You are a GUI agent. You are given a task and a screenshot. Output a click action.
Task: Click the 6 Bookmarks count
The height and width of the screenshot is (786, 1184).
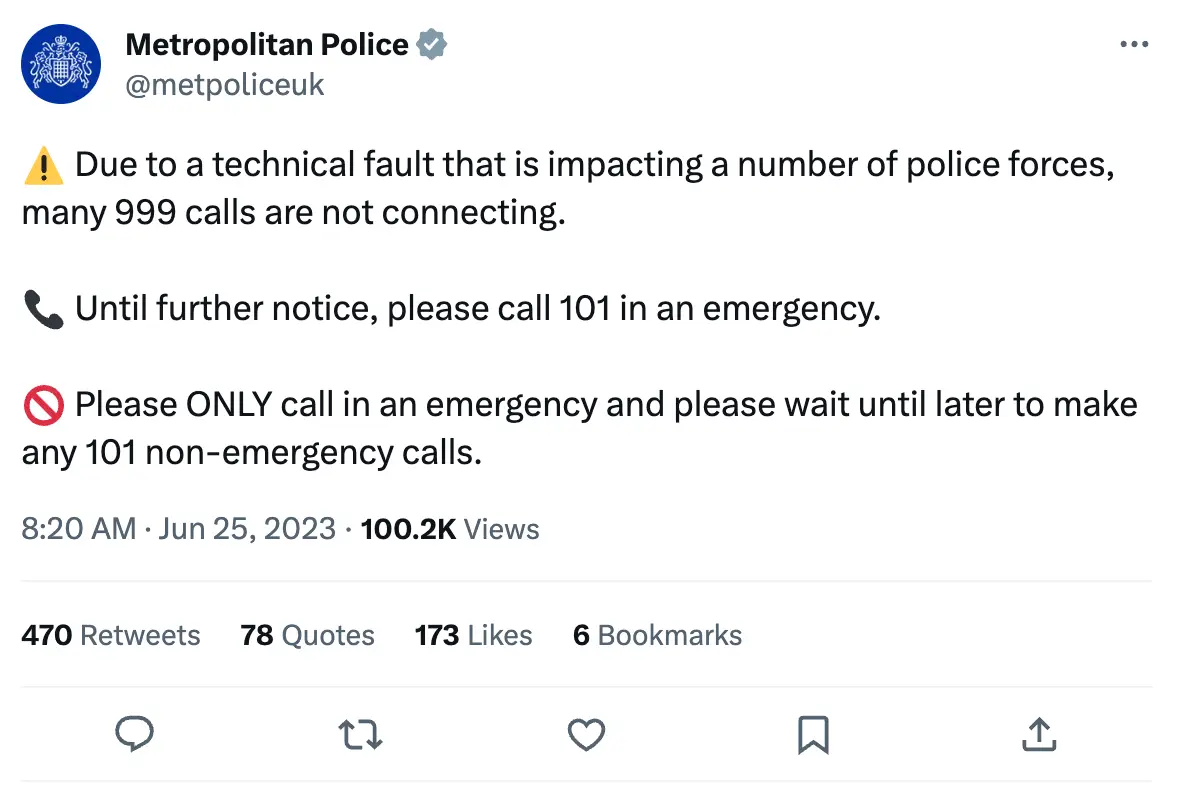tap(657, 635)
